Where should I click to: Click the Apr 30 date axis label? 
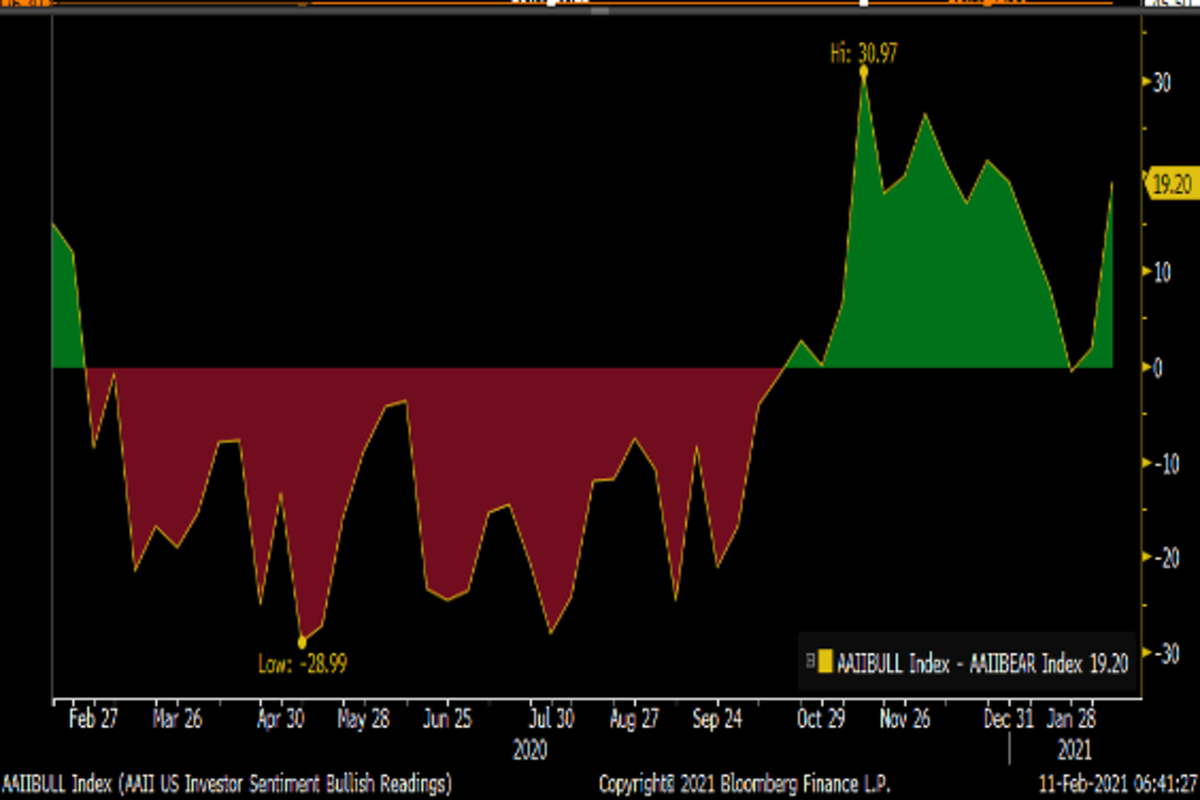281,719
